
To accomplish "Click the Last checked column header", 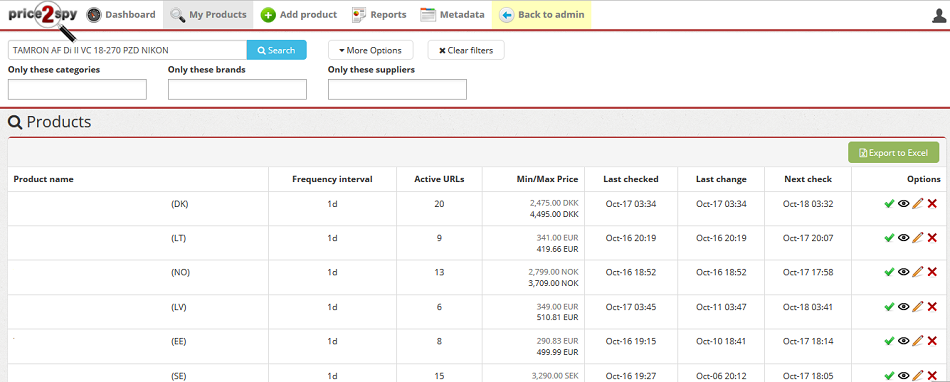I will (x=631, y=179).
